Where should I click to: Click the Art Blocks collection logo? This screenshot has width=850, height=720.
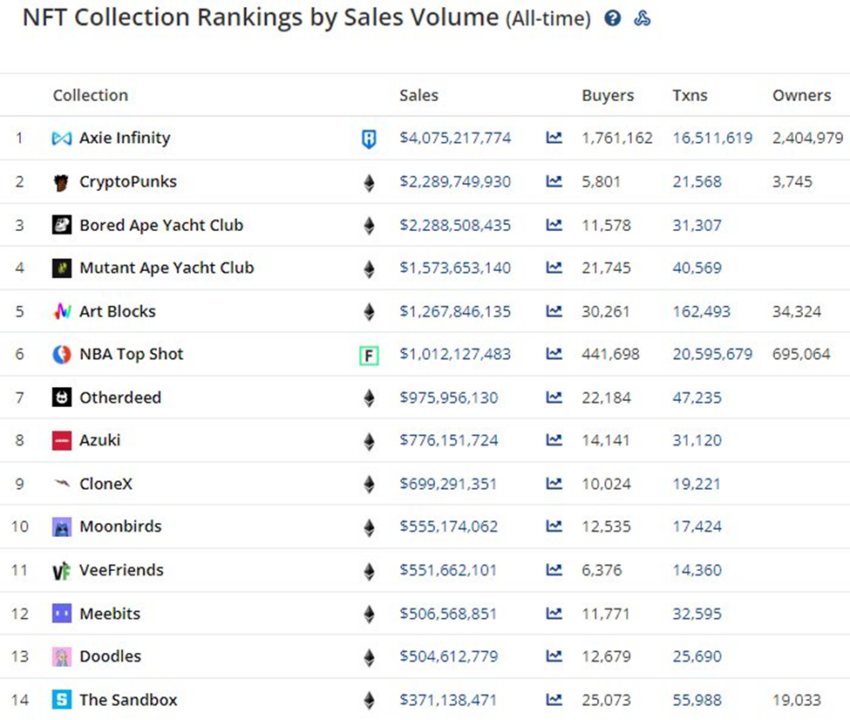(x=62, y=311)
